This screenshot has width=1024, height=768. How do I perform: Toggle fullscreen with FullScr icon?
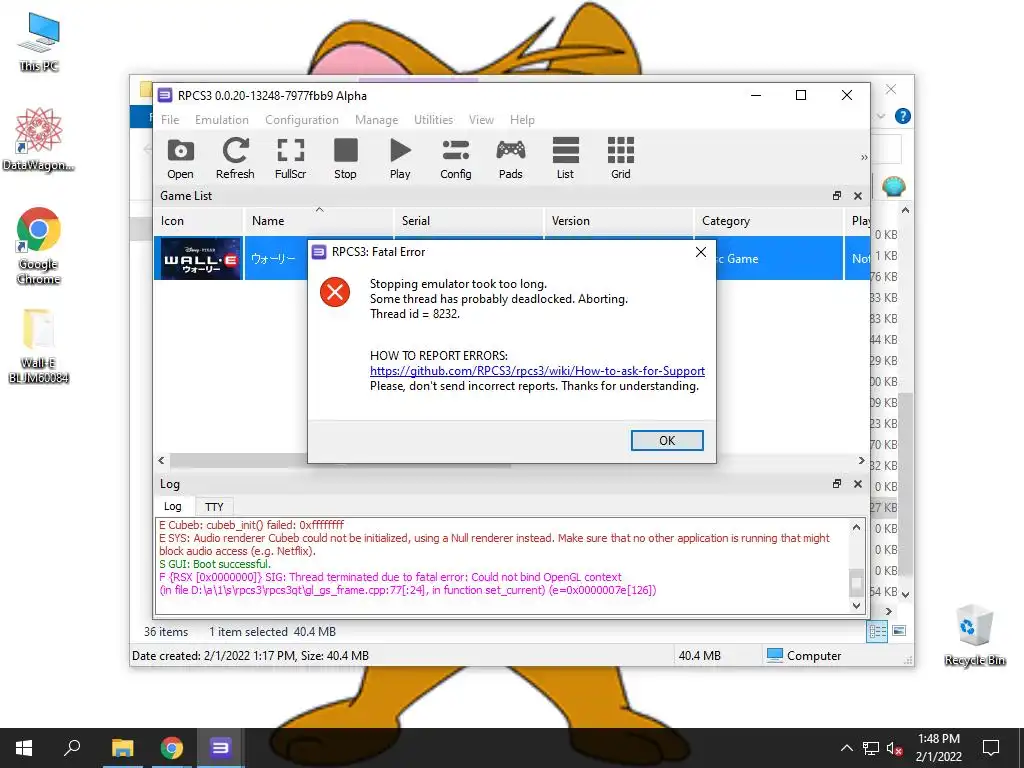(x=291, y=158)
